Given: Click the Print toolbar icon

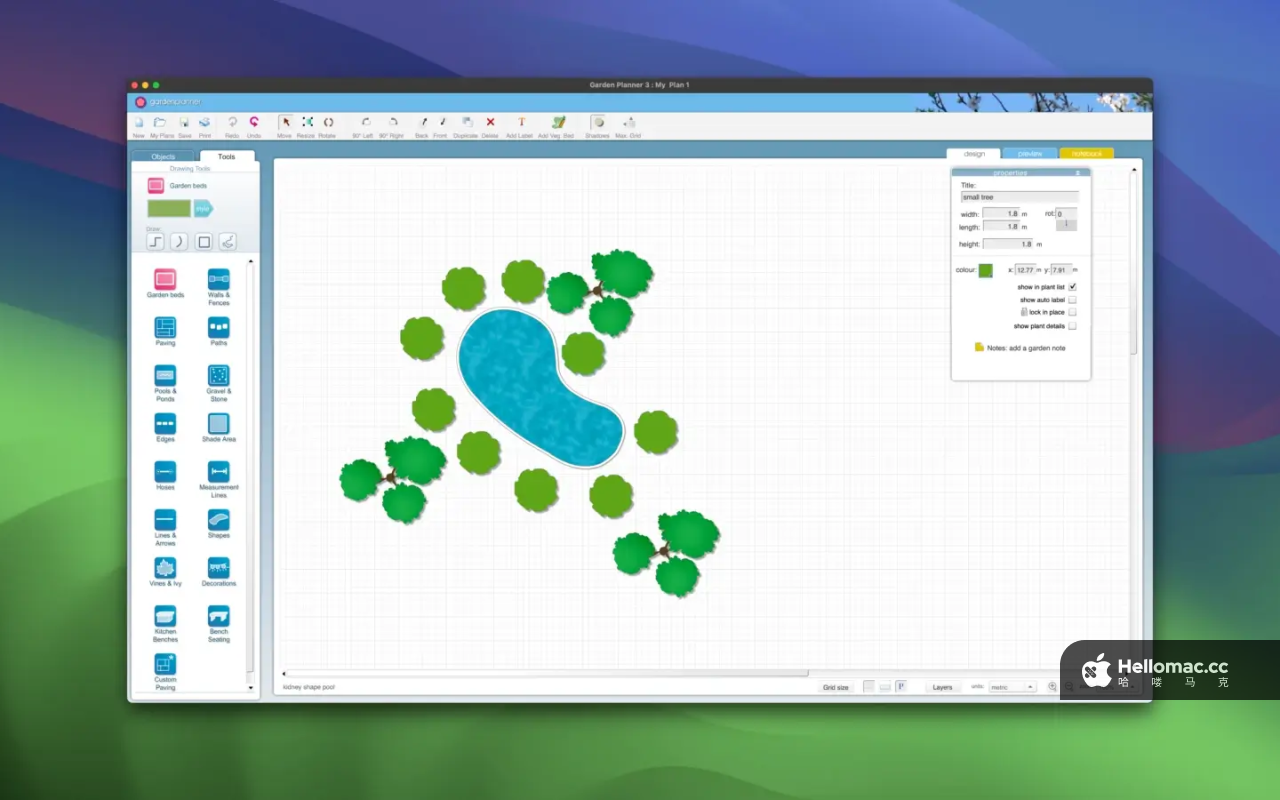Looking at the screenshot, I should click(x=205, y=123).
